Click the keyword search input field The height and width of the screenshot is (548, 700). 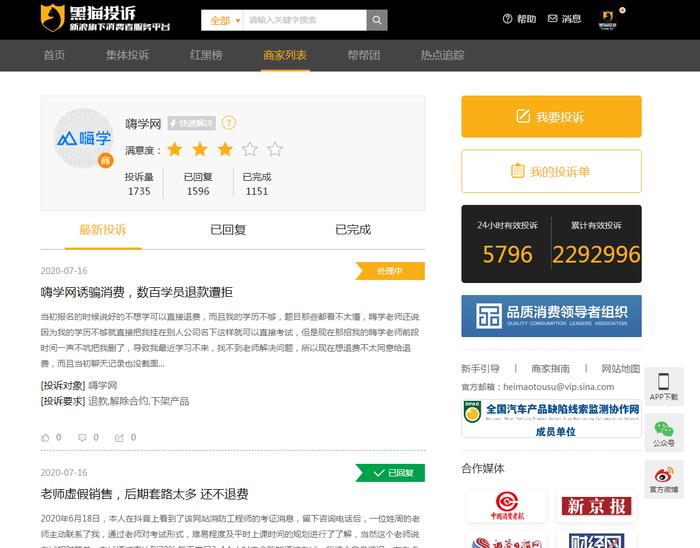305,20
